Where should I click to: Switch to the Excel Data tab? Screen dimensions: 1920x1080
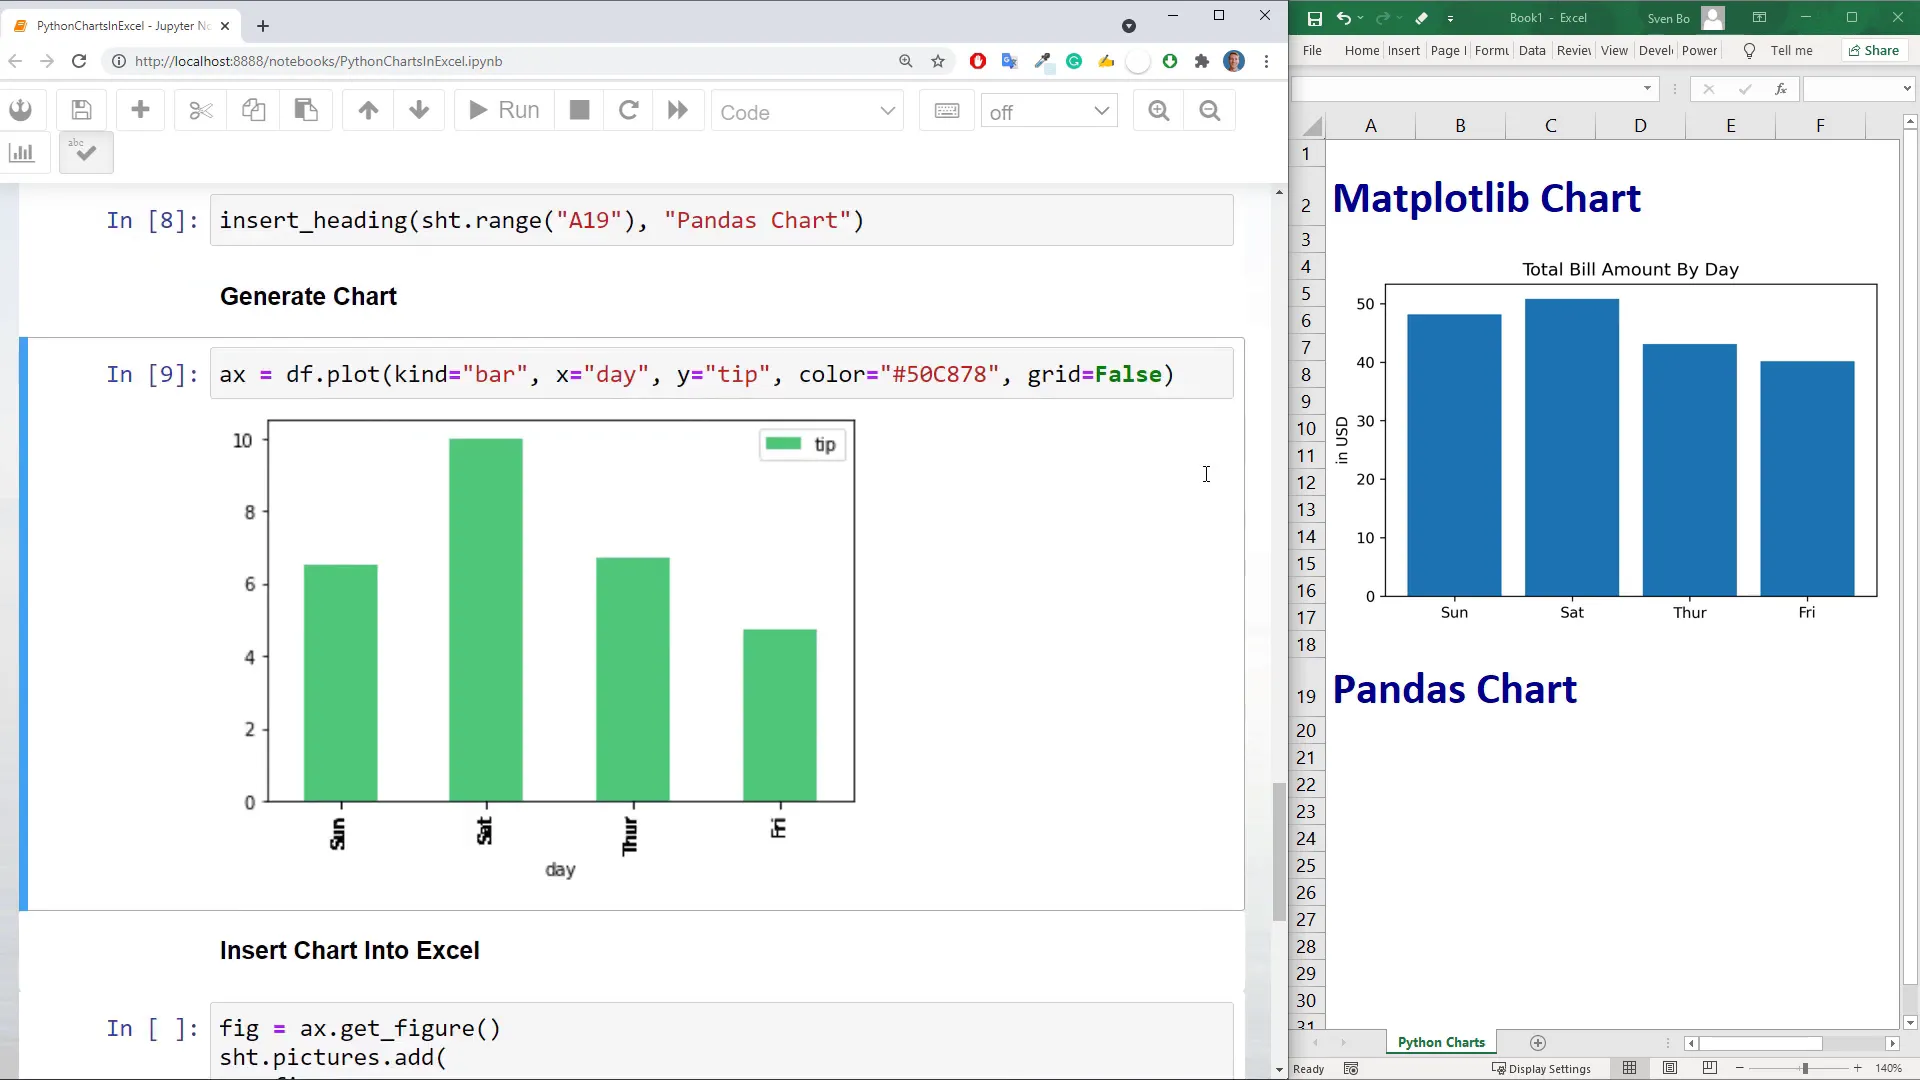point(1532,50)
